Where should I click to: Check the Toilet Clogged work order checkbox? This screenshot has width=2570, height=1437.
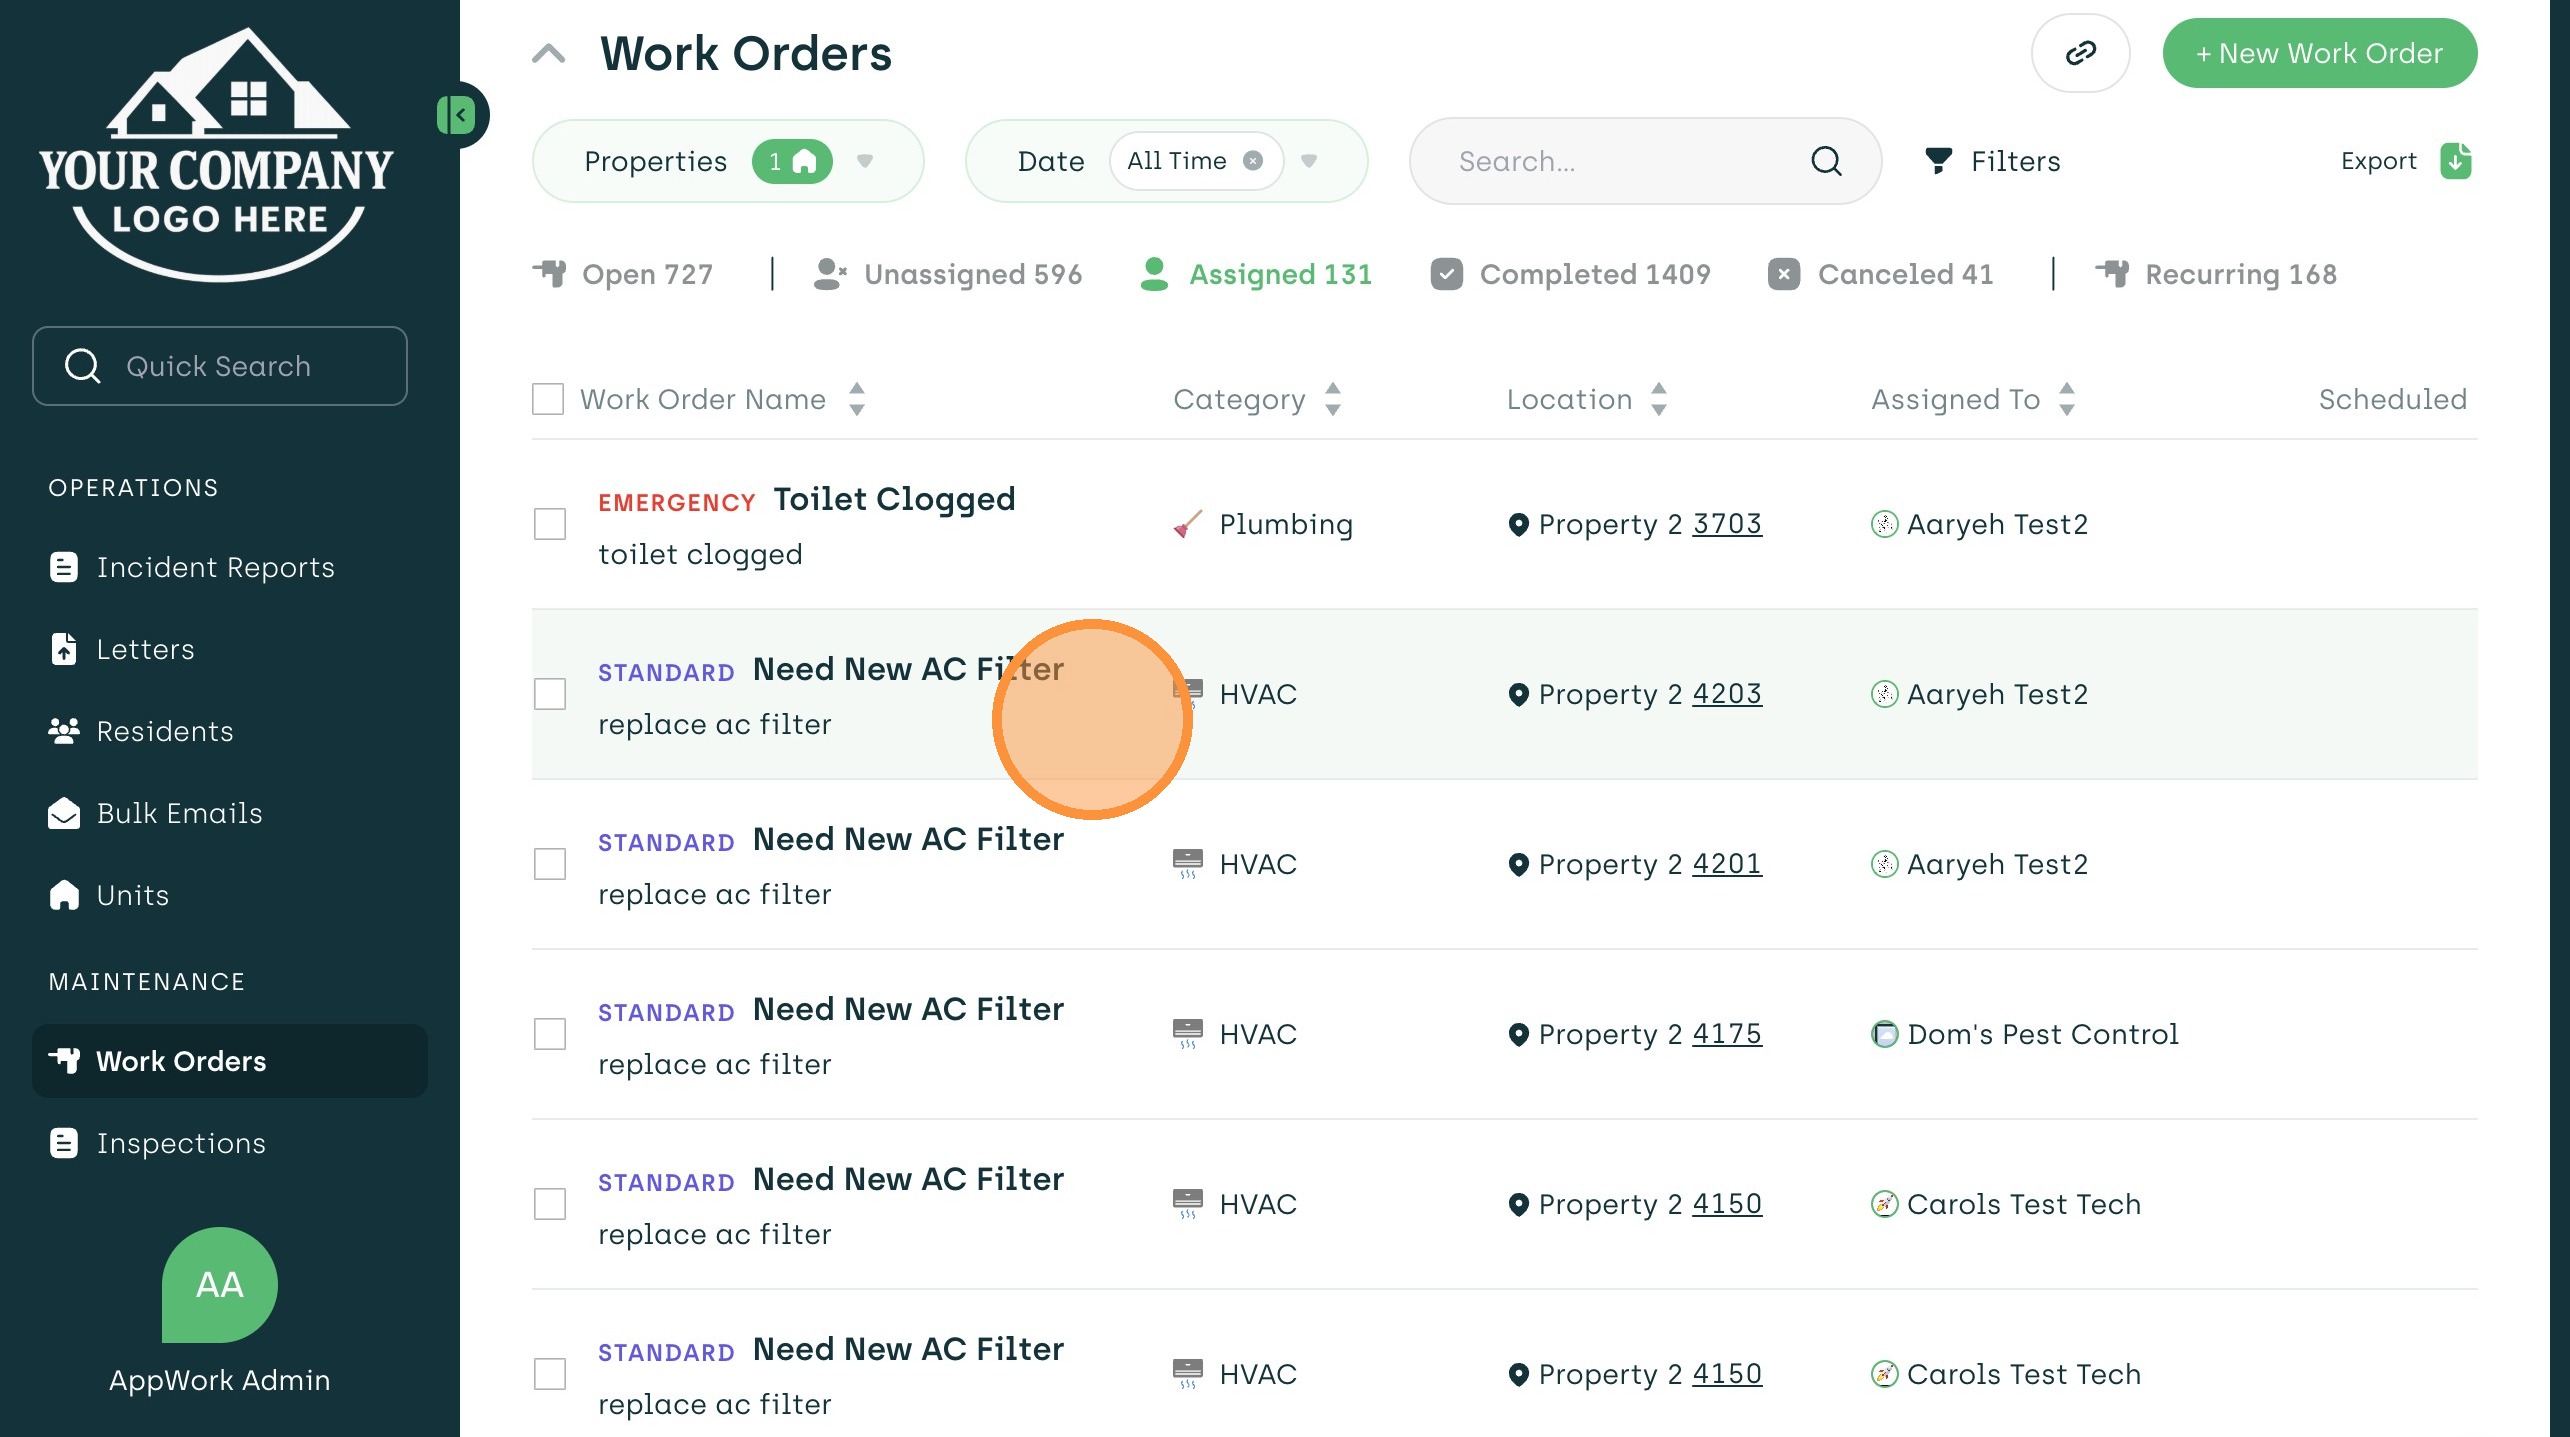pos(549,524)
